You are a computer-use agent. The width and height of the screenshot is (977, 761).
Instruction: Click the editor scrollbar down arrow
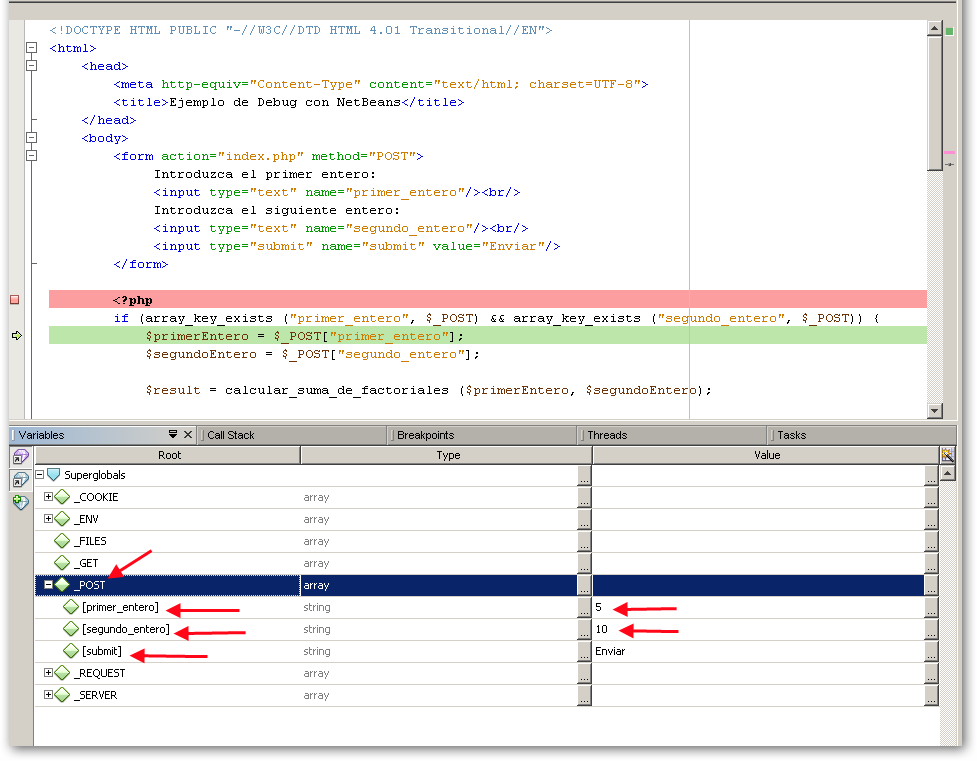pyautogui.click(x=935, y=410)
